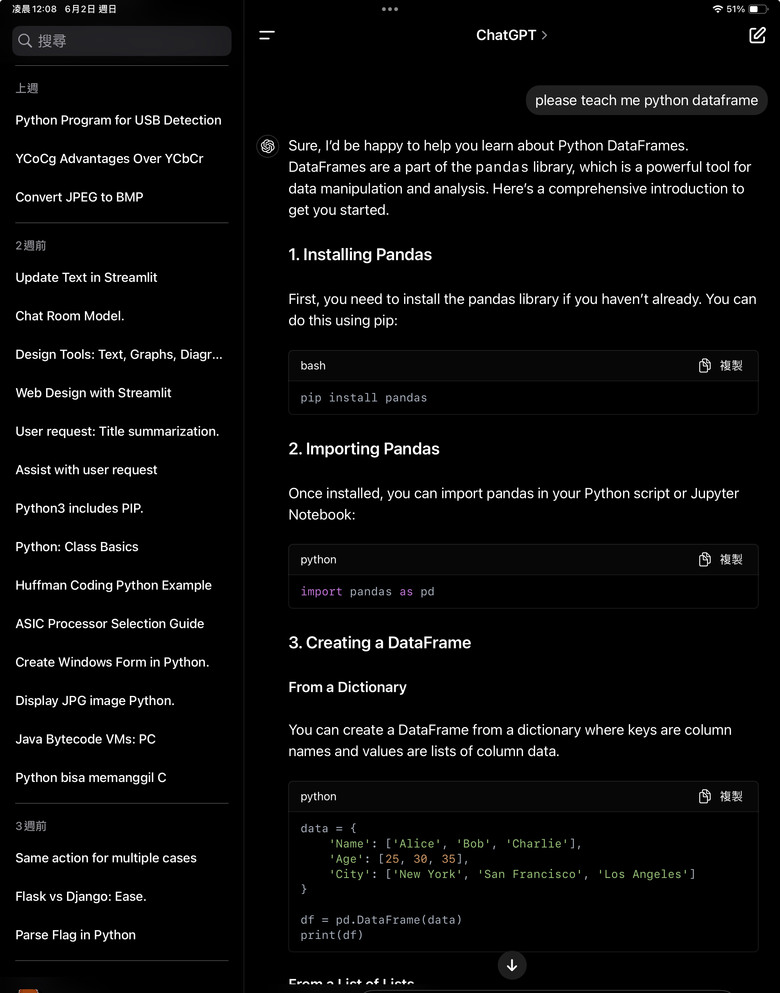Open Flask vs Django: Ease chat
The height and width of the screenshot is (993, 780).
point(80,897)
